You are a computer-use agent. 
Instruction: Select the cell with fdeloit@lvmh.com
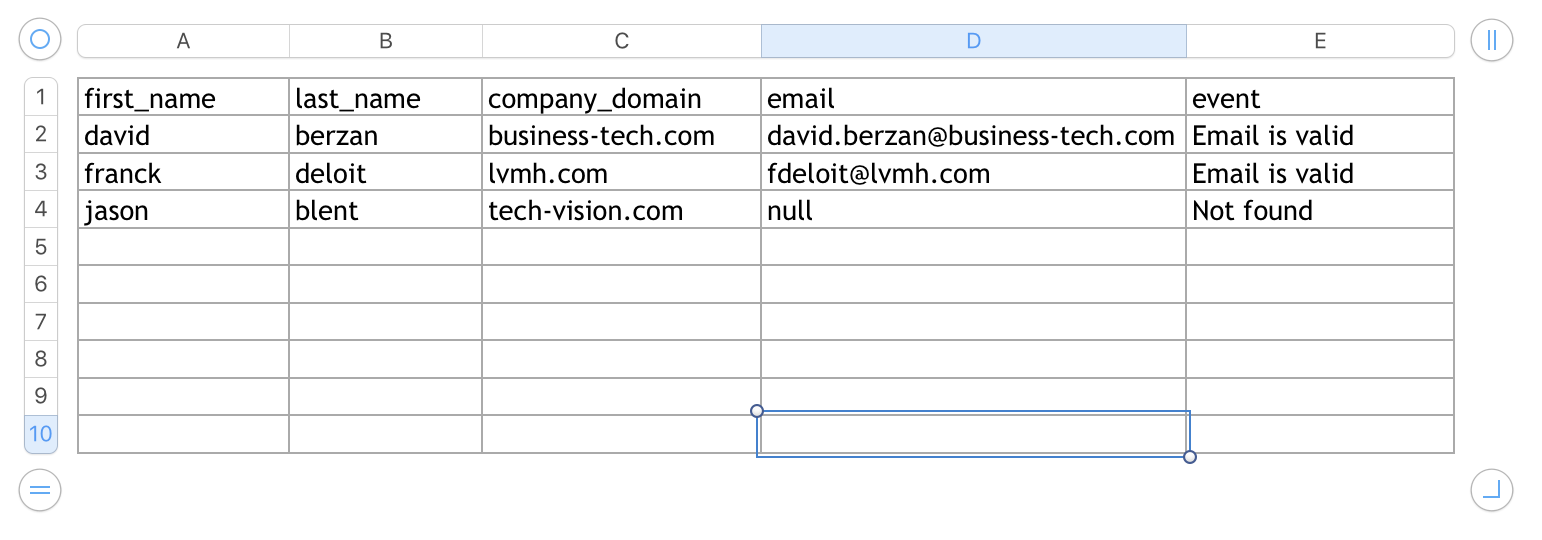point(974,173)
